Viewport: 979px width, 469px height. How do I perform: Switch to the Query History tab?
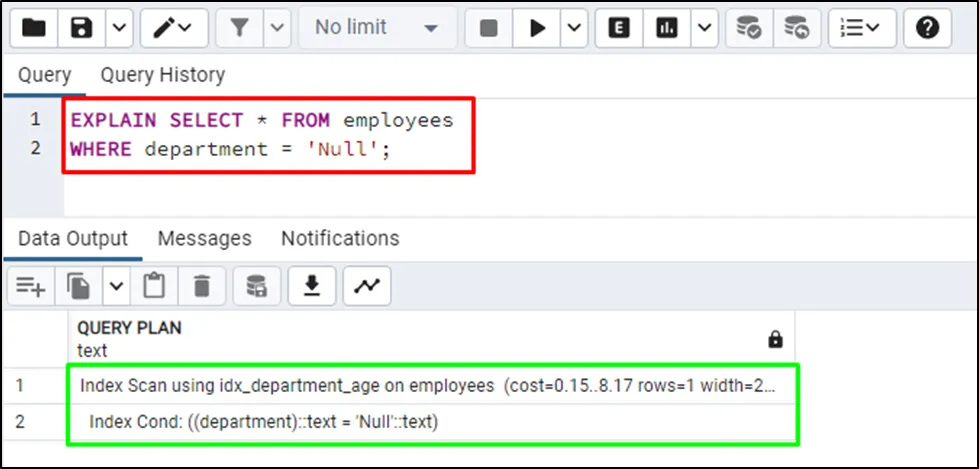tap(162, 75)
